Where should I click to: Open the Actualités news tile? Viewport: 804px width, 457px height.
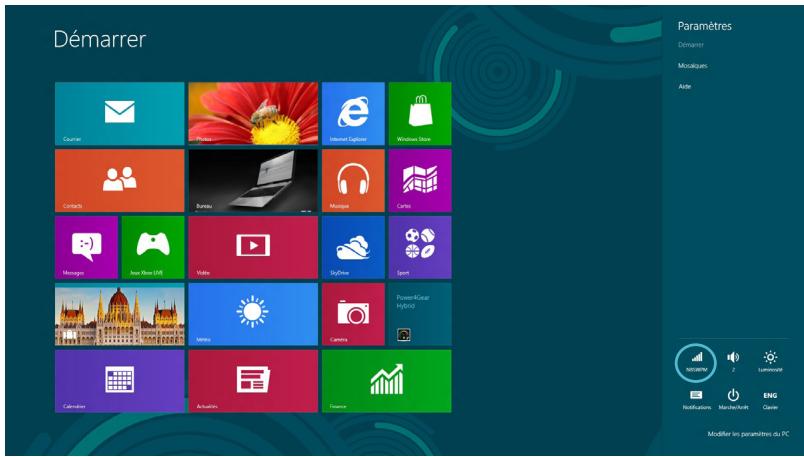pos(253,381)
